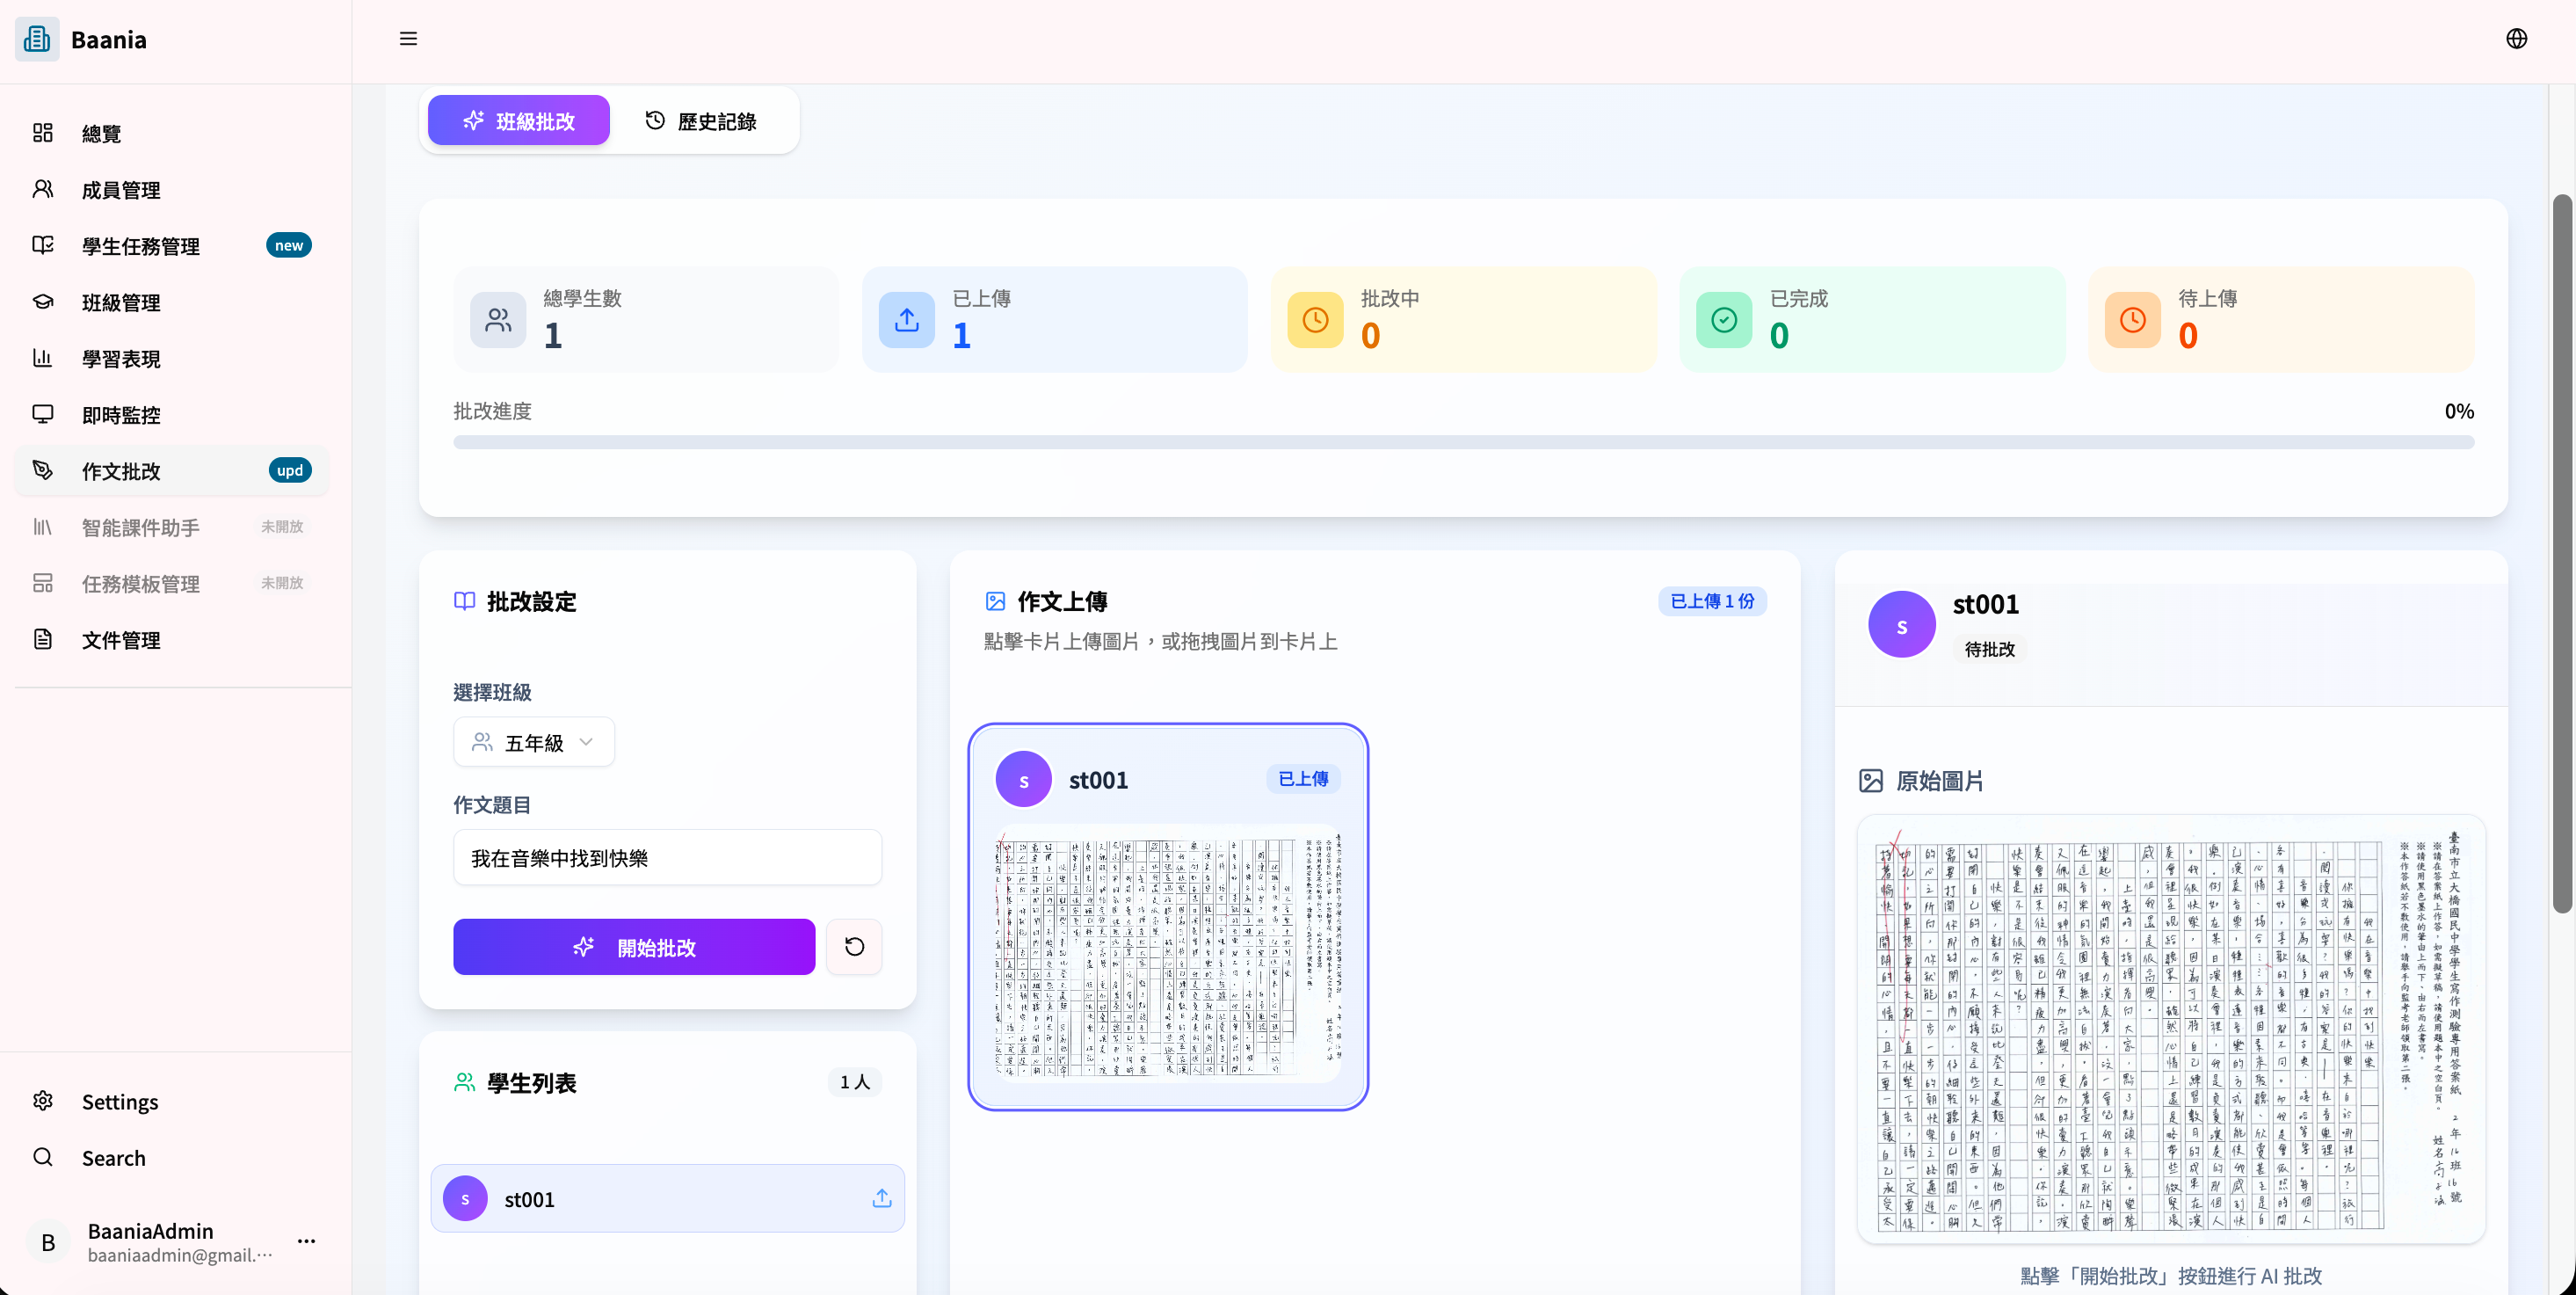Click the reset icon next to 開始批改

[854, 946]
